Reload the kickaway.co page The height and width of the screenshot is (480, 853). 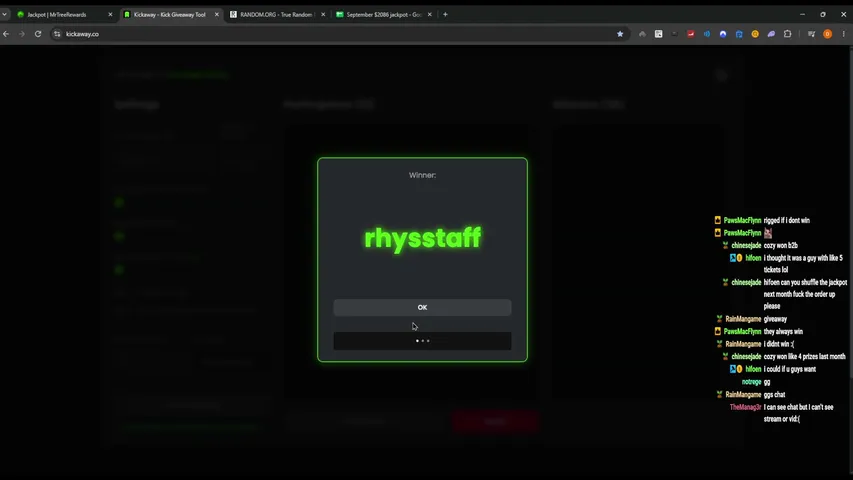tap(38, 34)
